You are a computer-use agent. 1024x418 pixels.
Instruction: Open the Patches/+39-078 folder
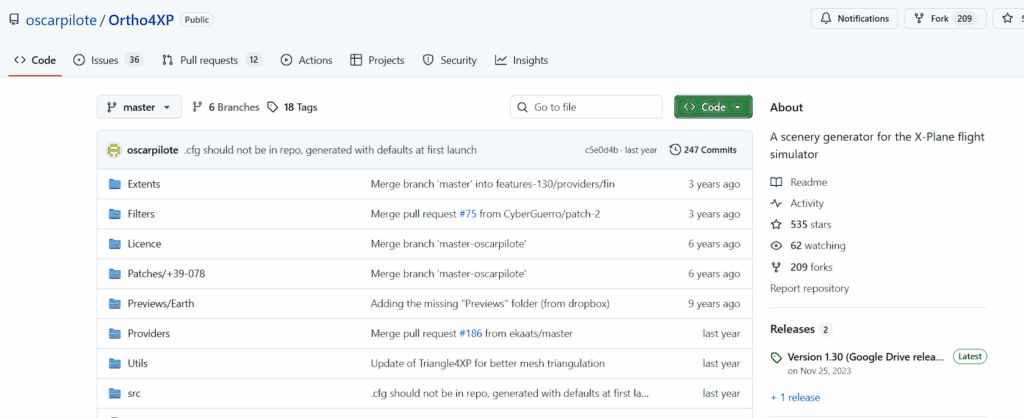coord(167,274)
